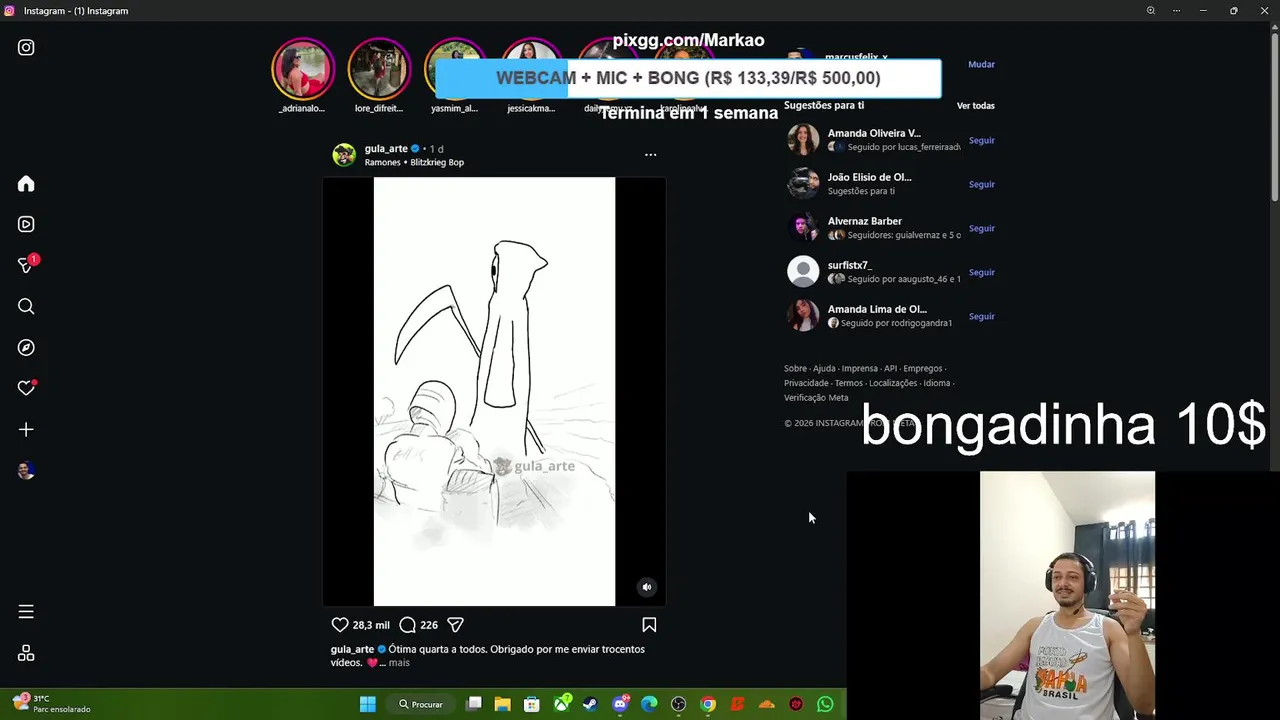This screenshot has width=1280, height=720.
Task: Expand the caption with 'mais'
Action: (x=399, y=662)
